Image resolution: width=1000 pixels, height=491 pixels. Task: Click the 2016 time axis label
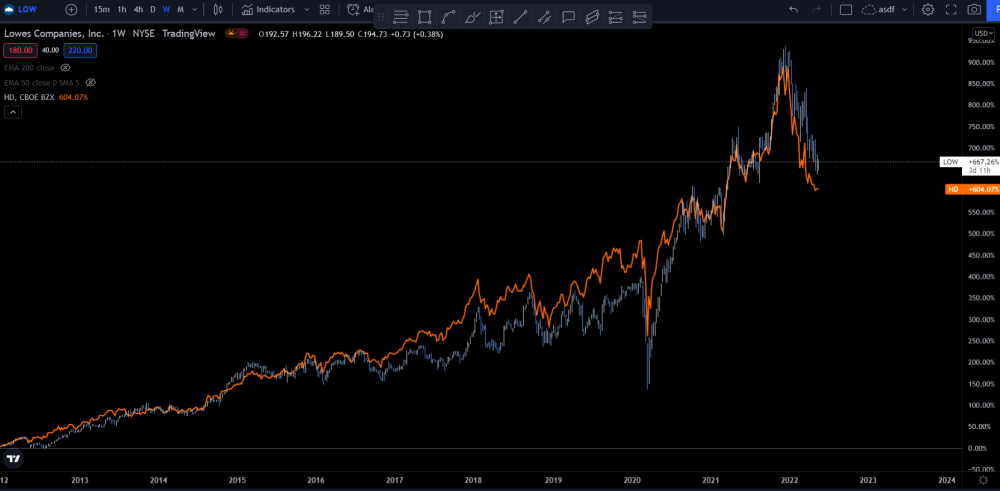(316, 480)
